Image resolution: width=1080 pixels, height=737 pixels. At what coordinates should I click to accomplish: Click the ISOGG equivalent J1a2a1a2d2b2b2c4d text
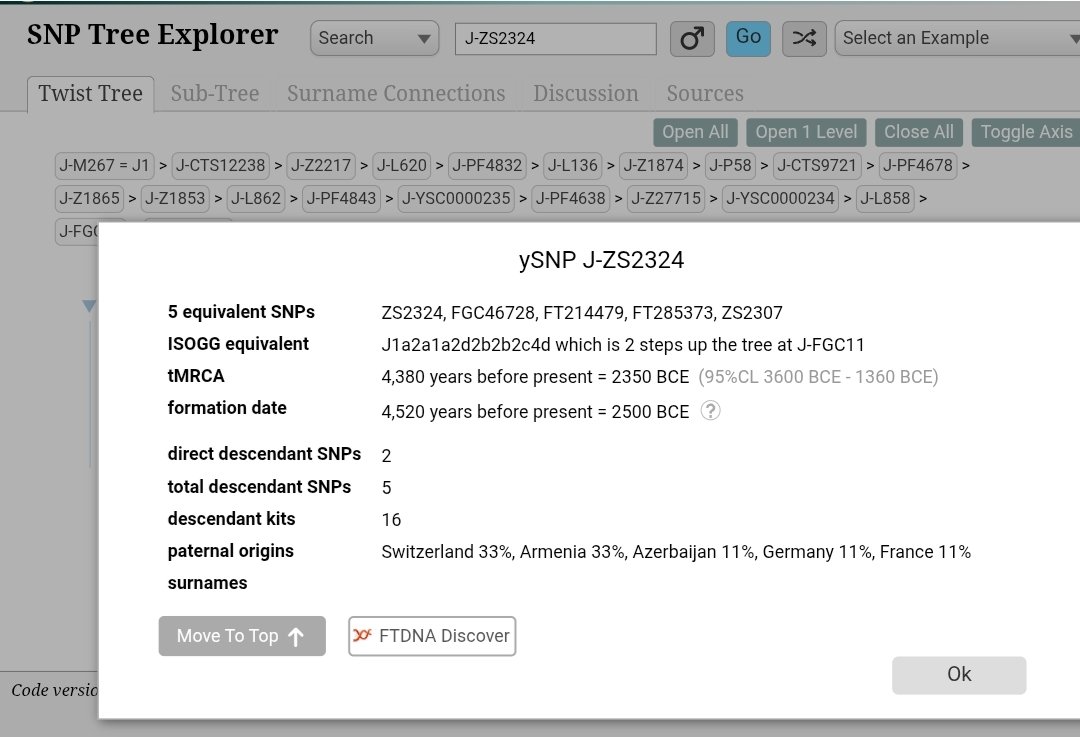tap(623, 345)
